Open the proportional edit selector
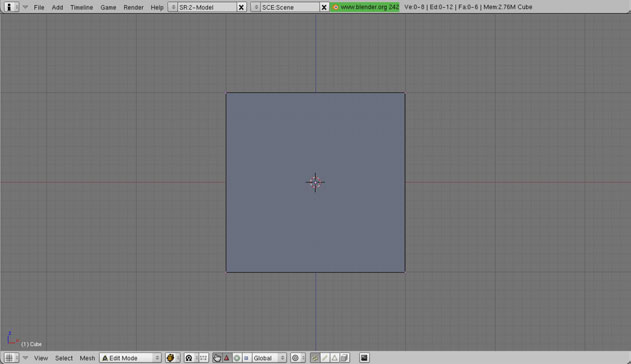631x364 pixels. 298,358
